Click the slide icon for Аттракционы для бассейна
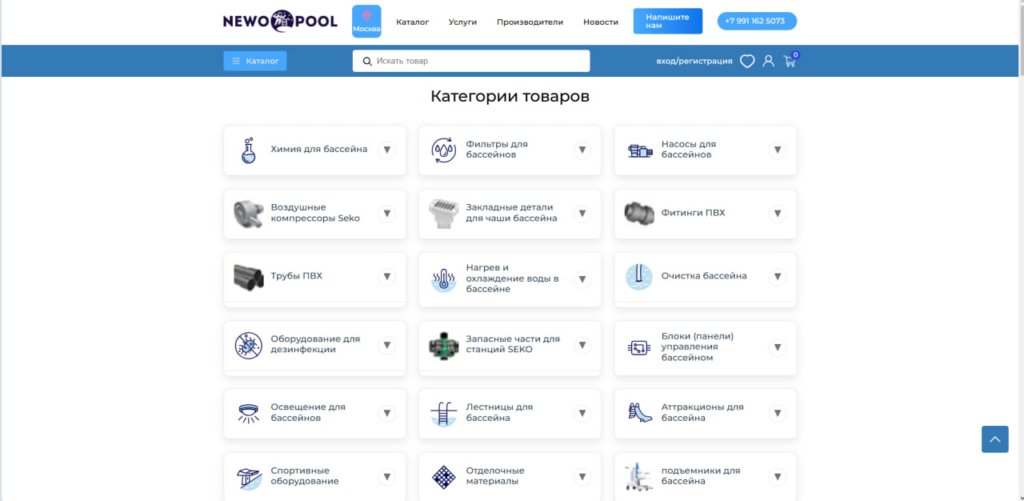The width and height of the screenshot is (1024, 501). (x=639, y=413)
